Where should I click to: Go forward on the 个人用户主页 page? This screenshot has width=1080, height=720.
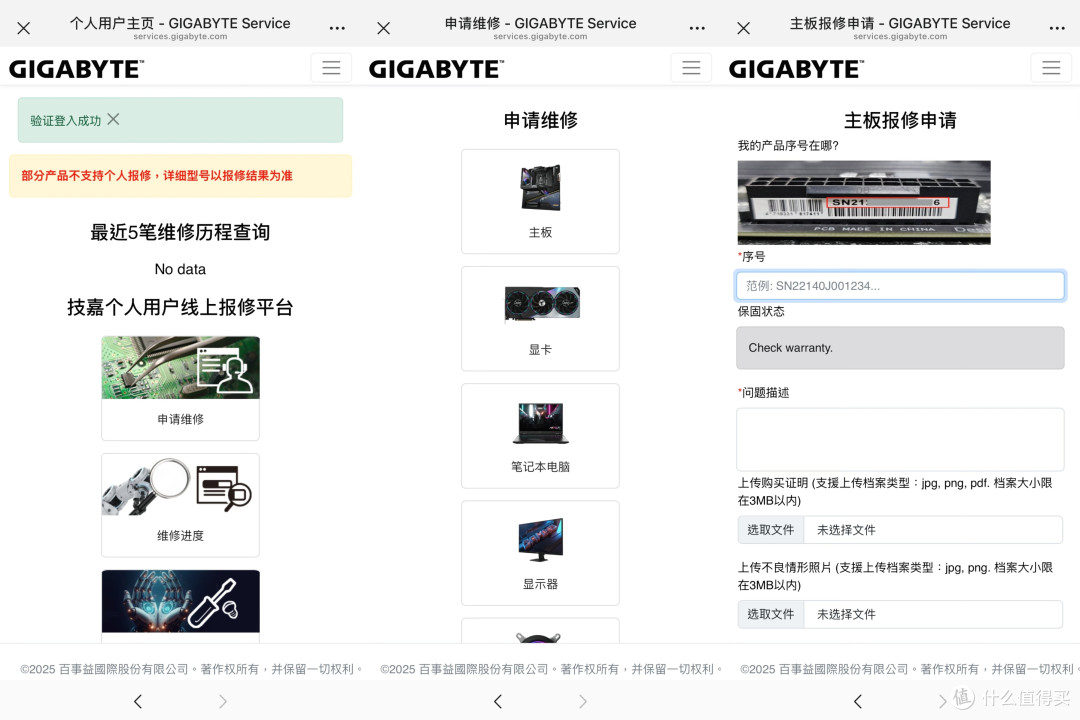[222, 701]
